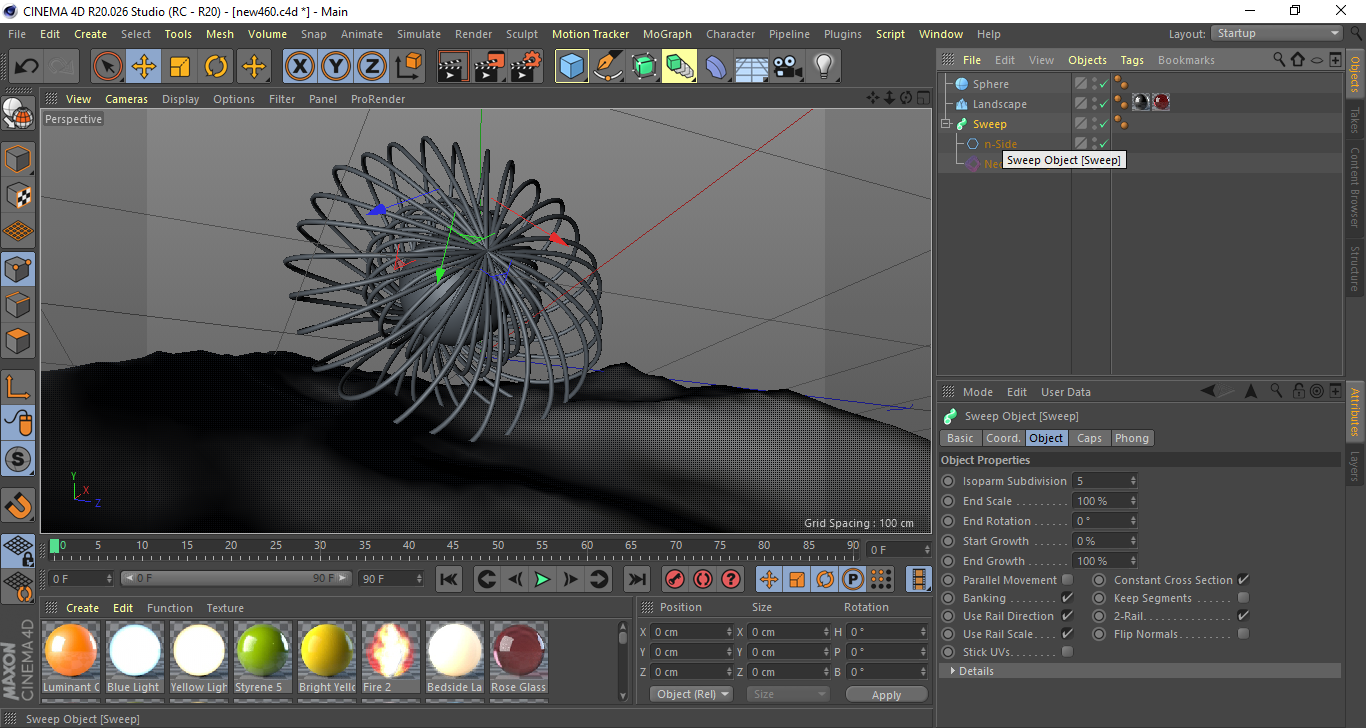Open the Size mode dropdown
This screenshot has height=728, width=1366.
(789, 694)
